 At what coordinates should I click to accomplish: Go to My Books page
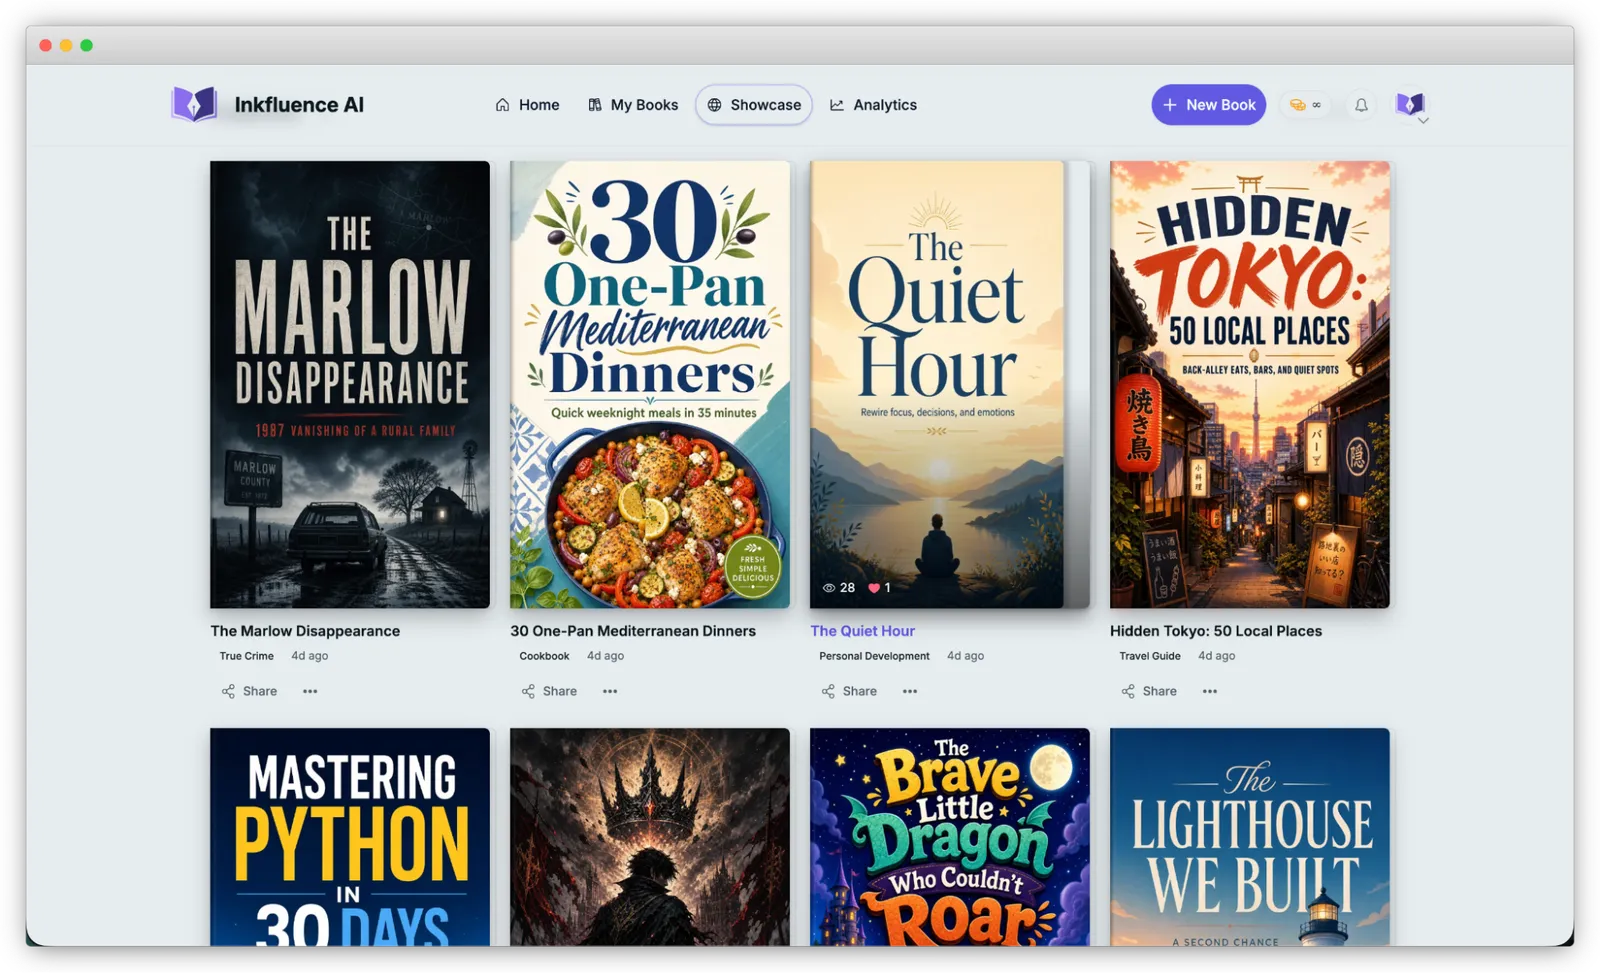click(x=633, y=105)
